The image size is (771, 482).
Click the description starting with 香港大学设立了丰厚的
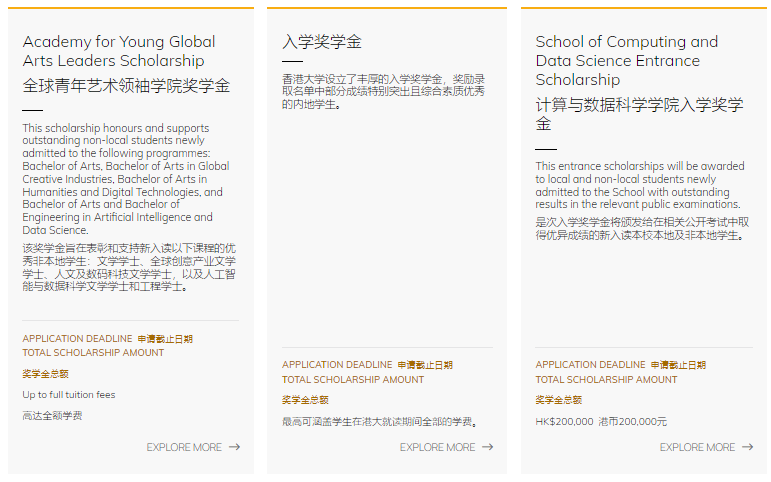coord(383,91)
